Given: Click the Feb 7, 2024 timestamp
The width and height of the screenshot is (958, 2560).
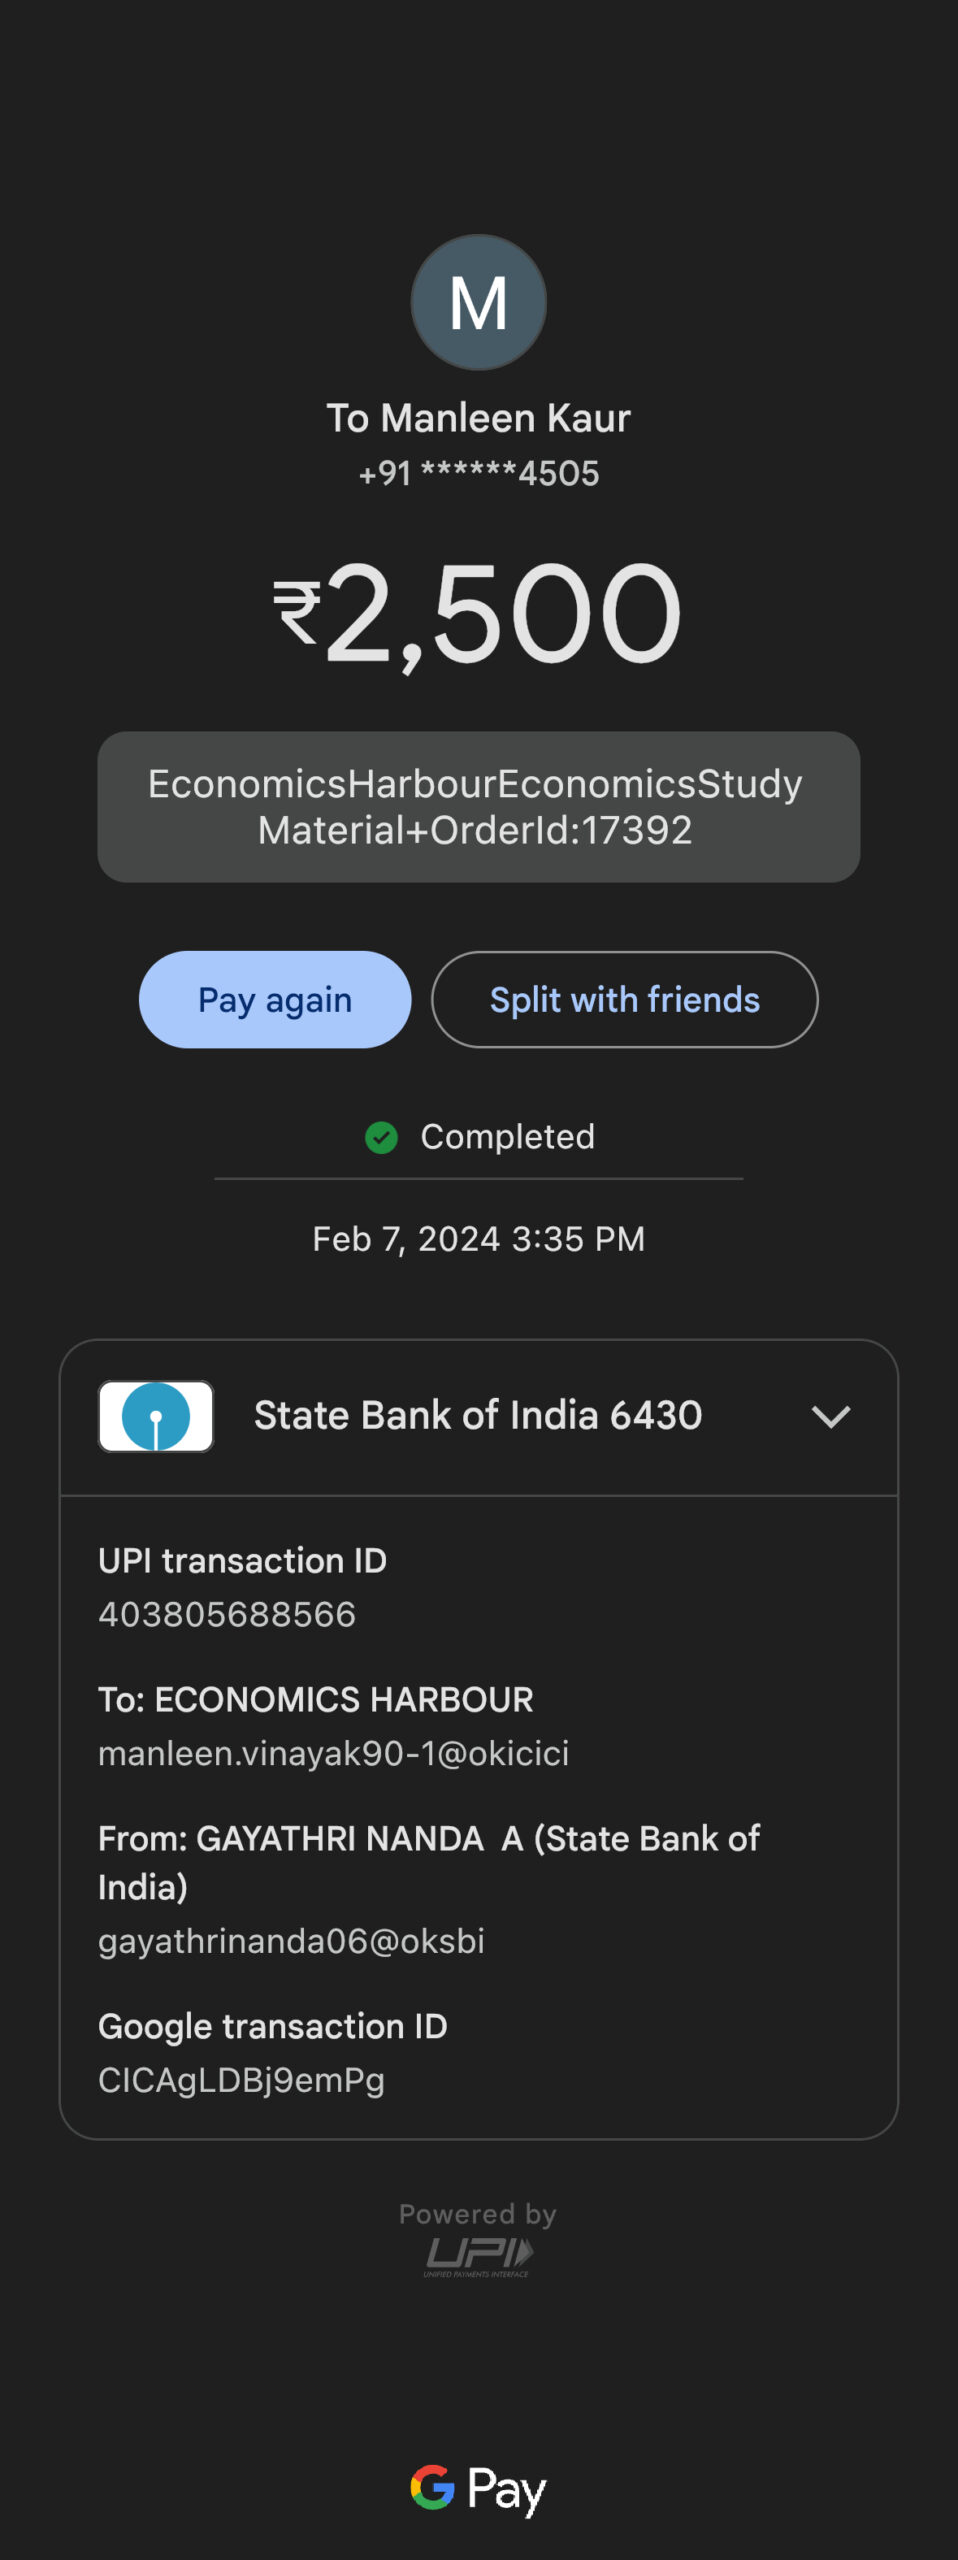Looking at the screenshot, I should [x=478, y=1239].
